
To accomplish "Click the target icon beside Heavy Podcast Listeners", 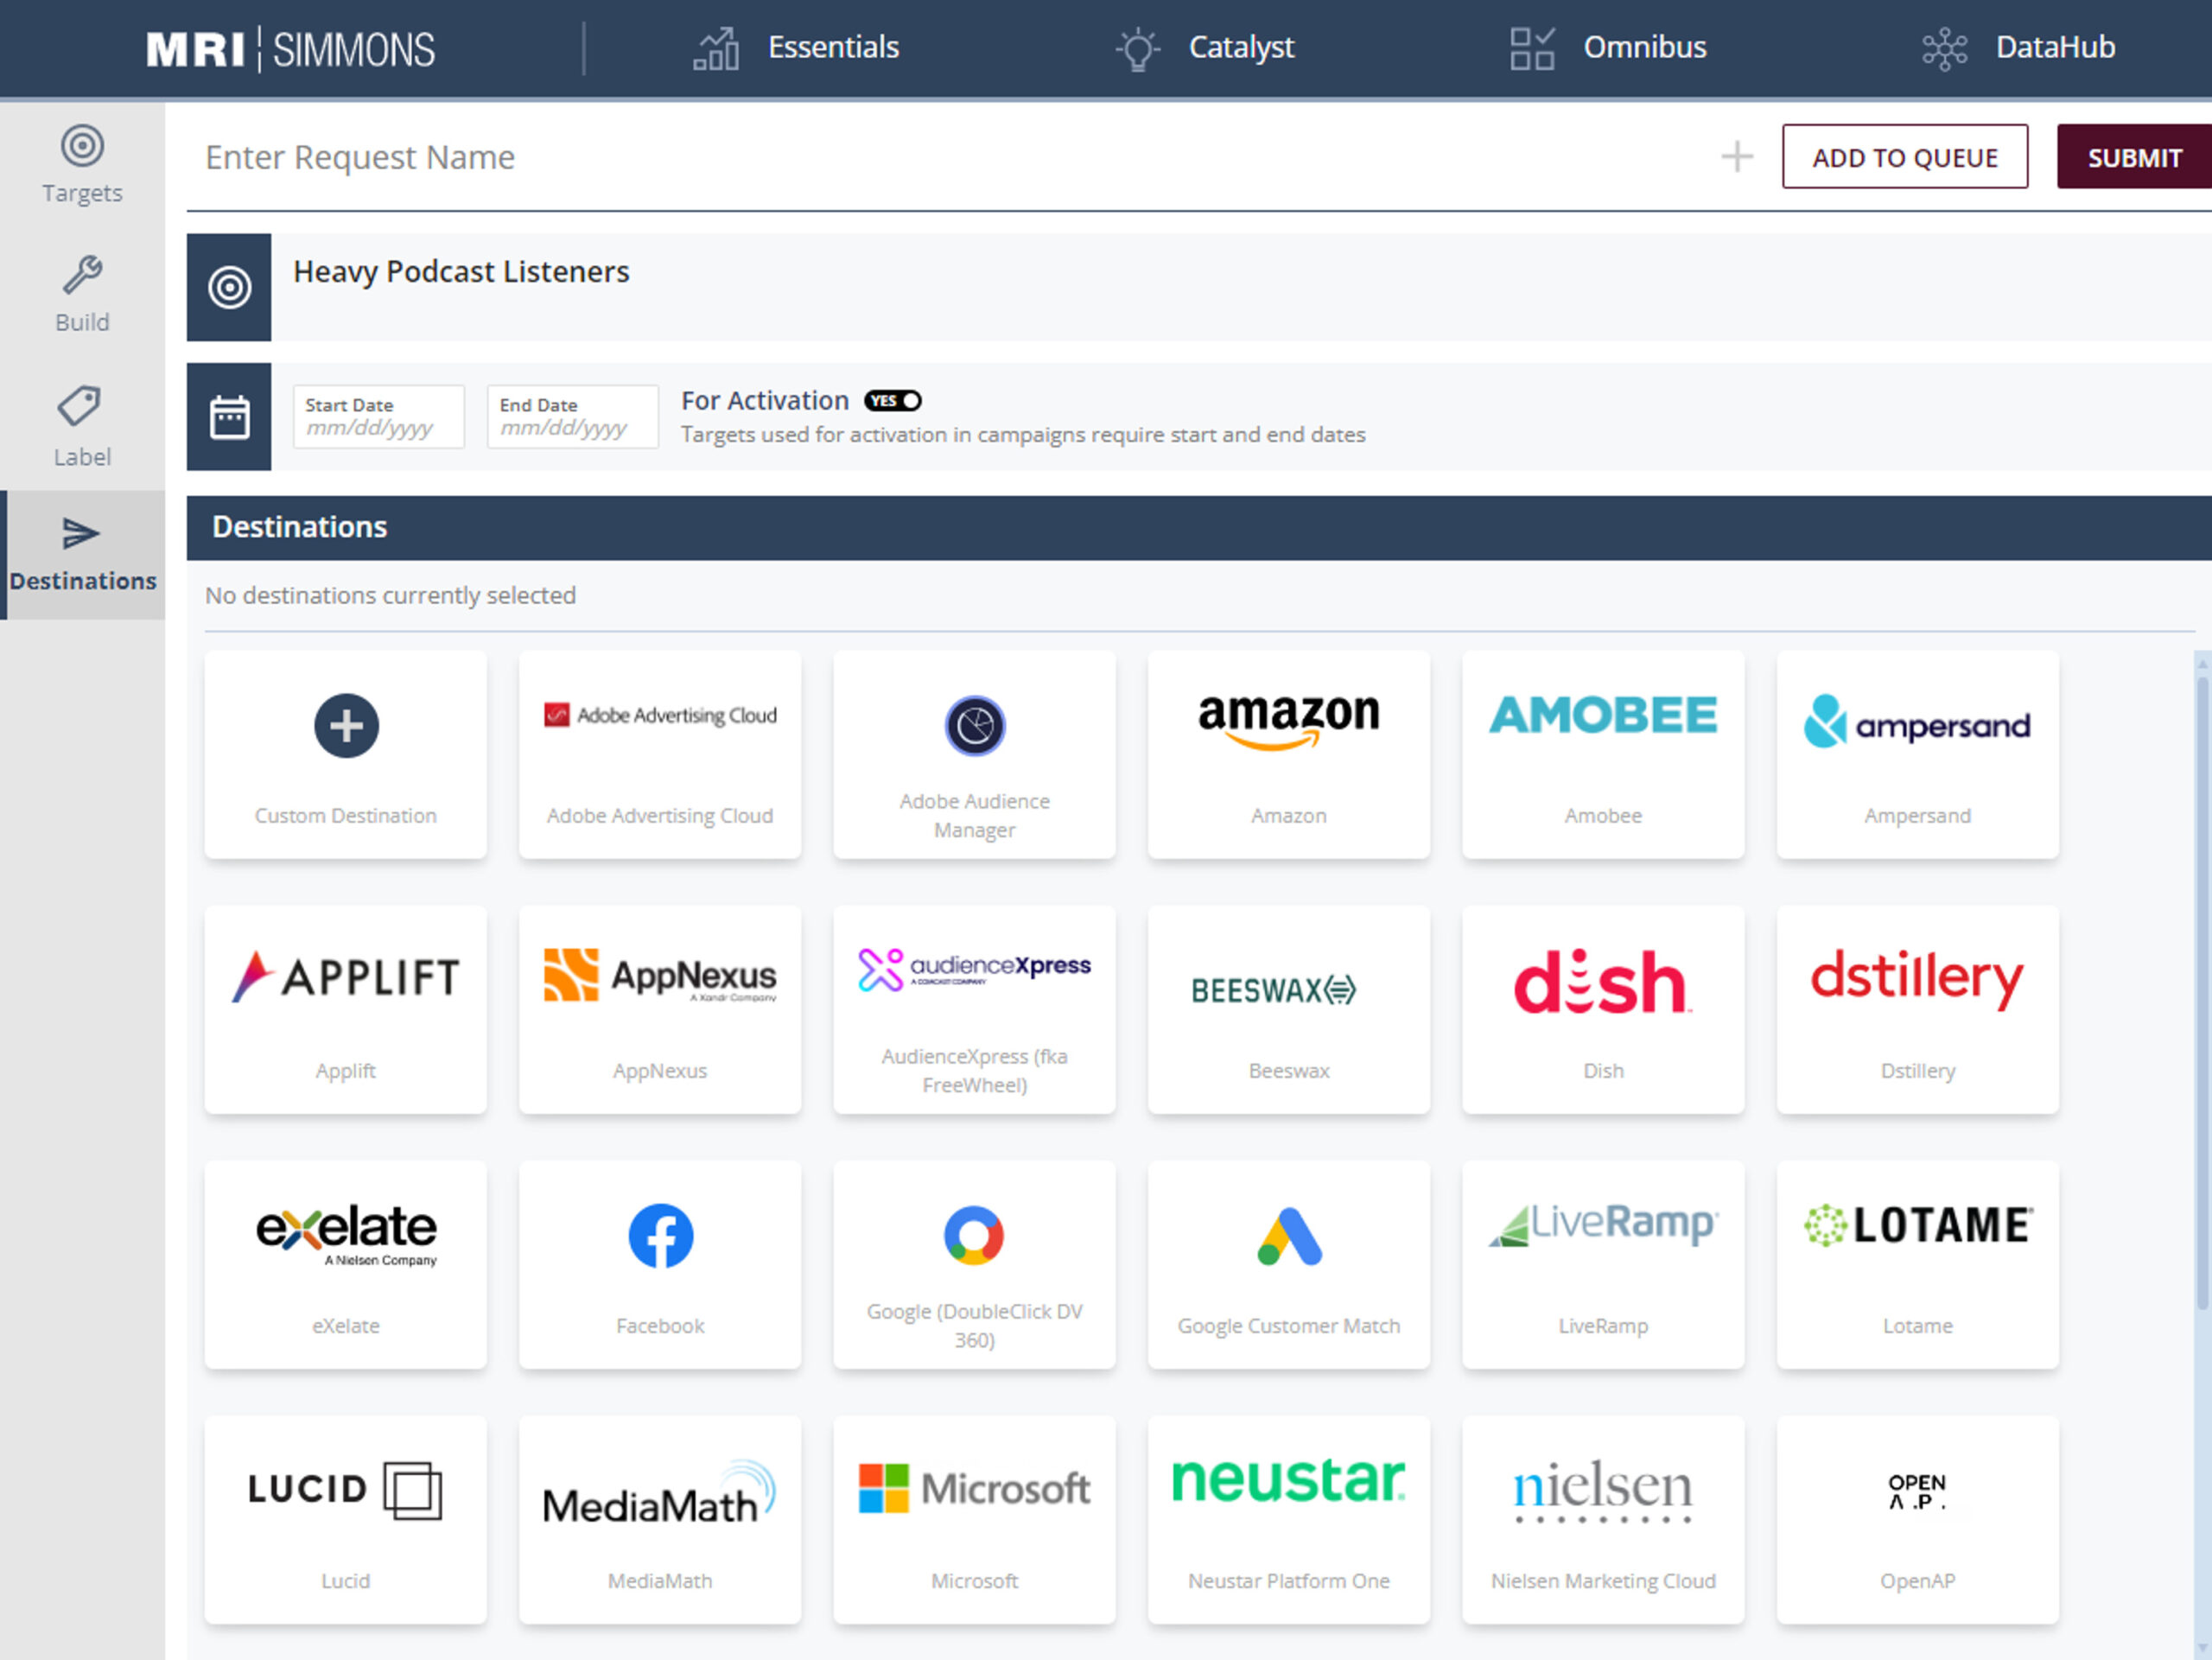I will (229, 288).
